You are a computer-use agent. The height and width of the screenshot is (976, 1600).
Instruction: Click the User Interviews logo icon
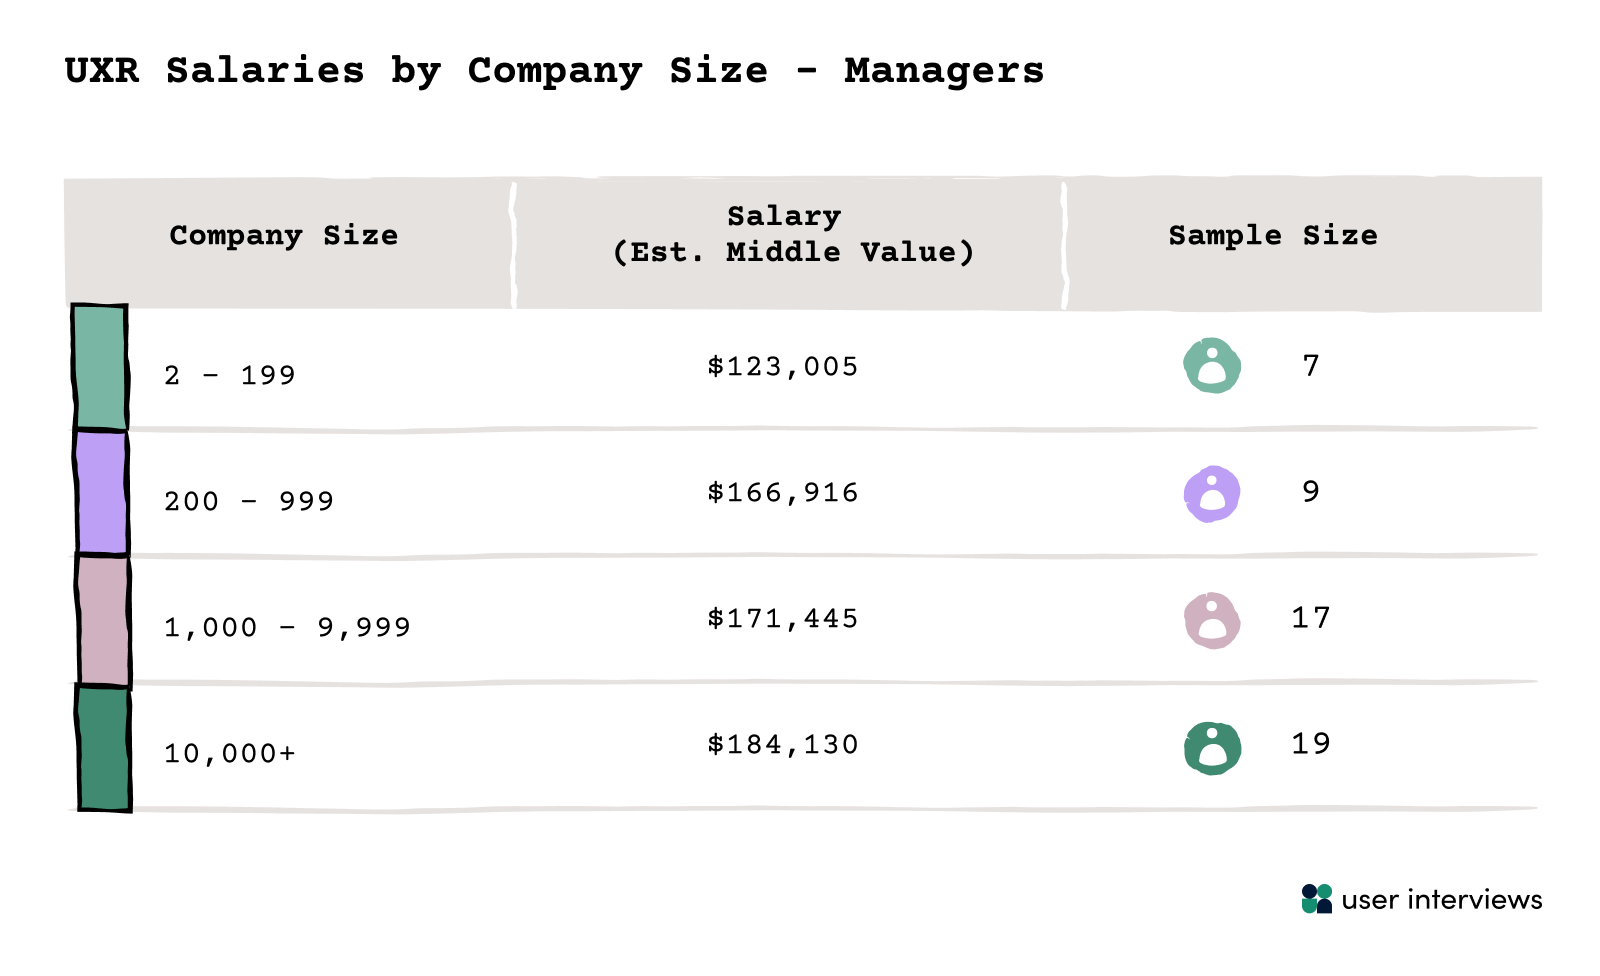(x=1316, y=899)
